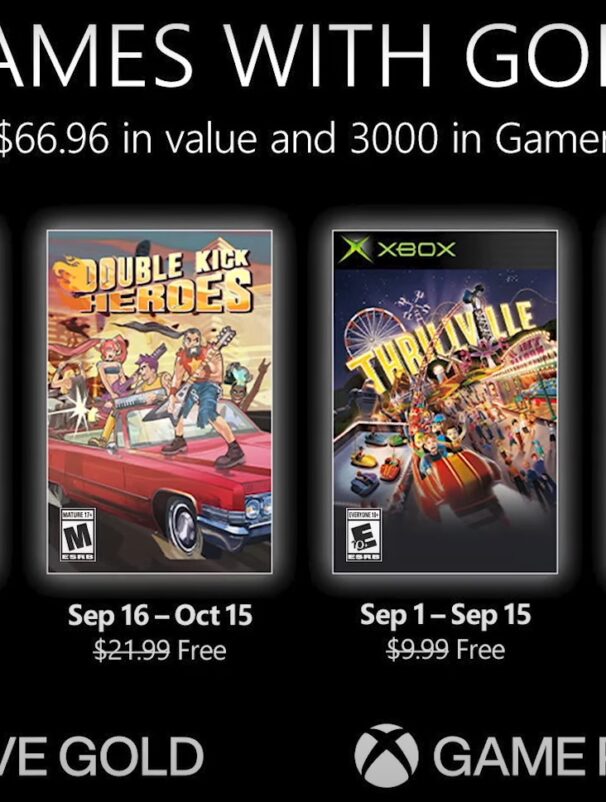Click the red car on Double Kick Heroes

(150, 490)
